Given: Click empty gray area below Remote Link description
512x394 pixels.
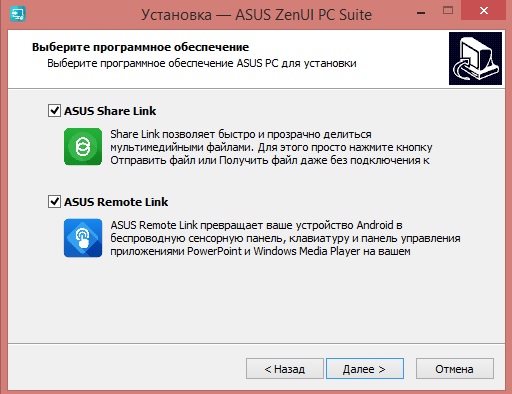Looking at the screenshot, I should [256, 300].
